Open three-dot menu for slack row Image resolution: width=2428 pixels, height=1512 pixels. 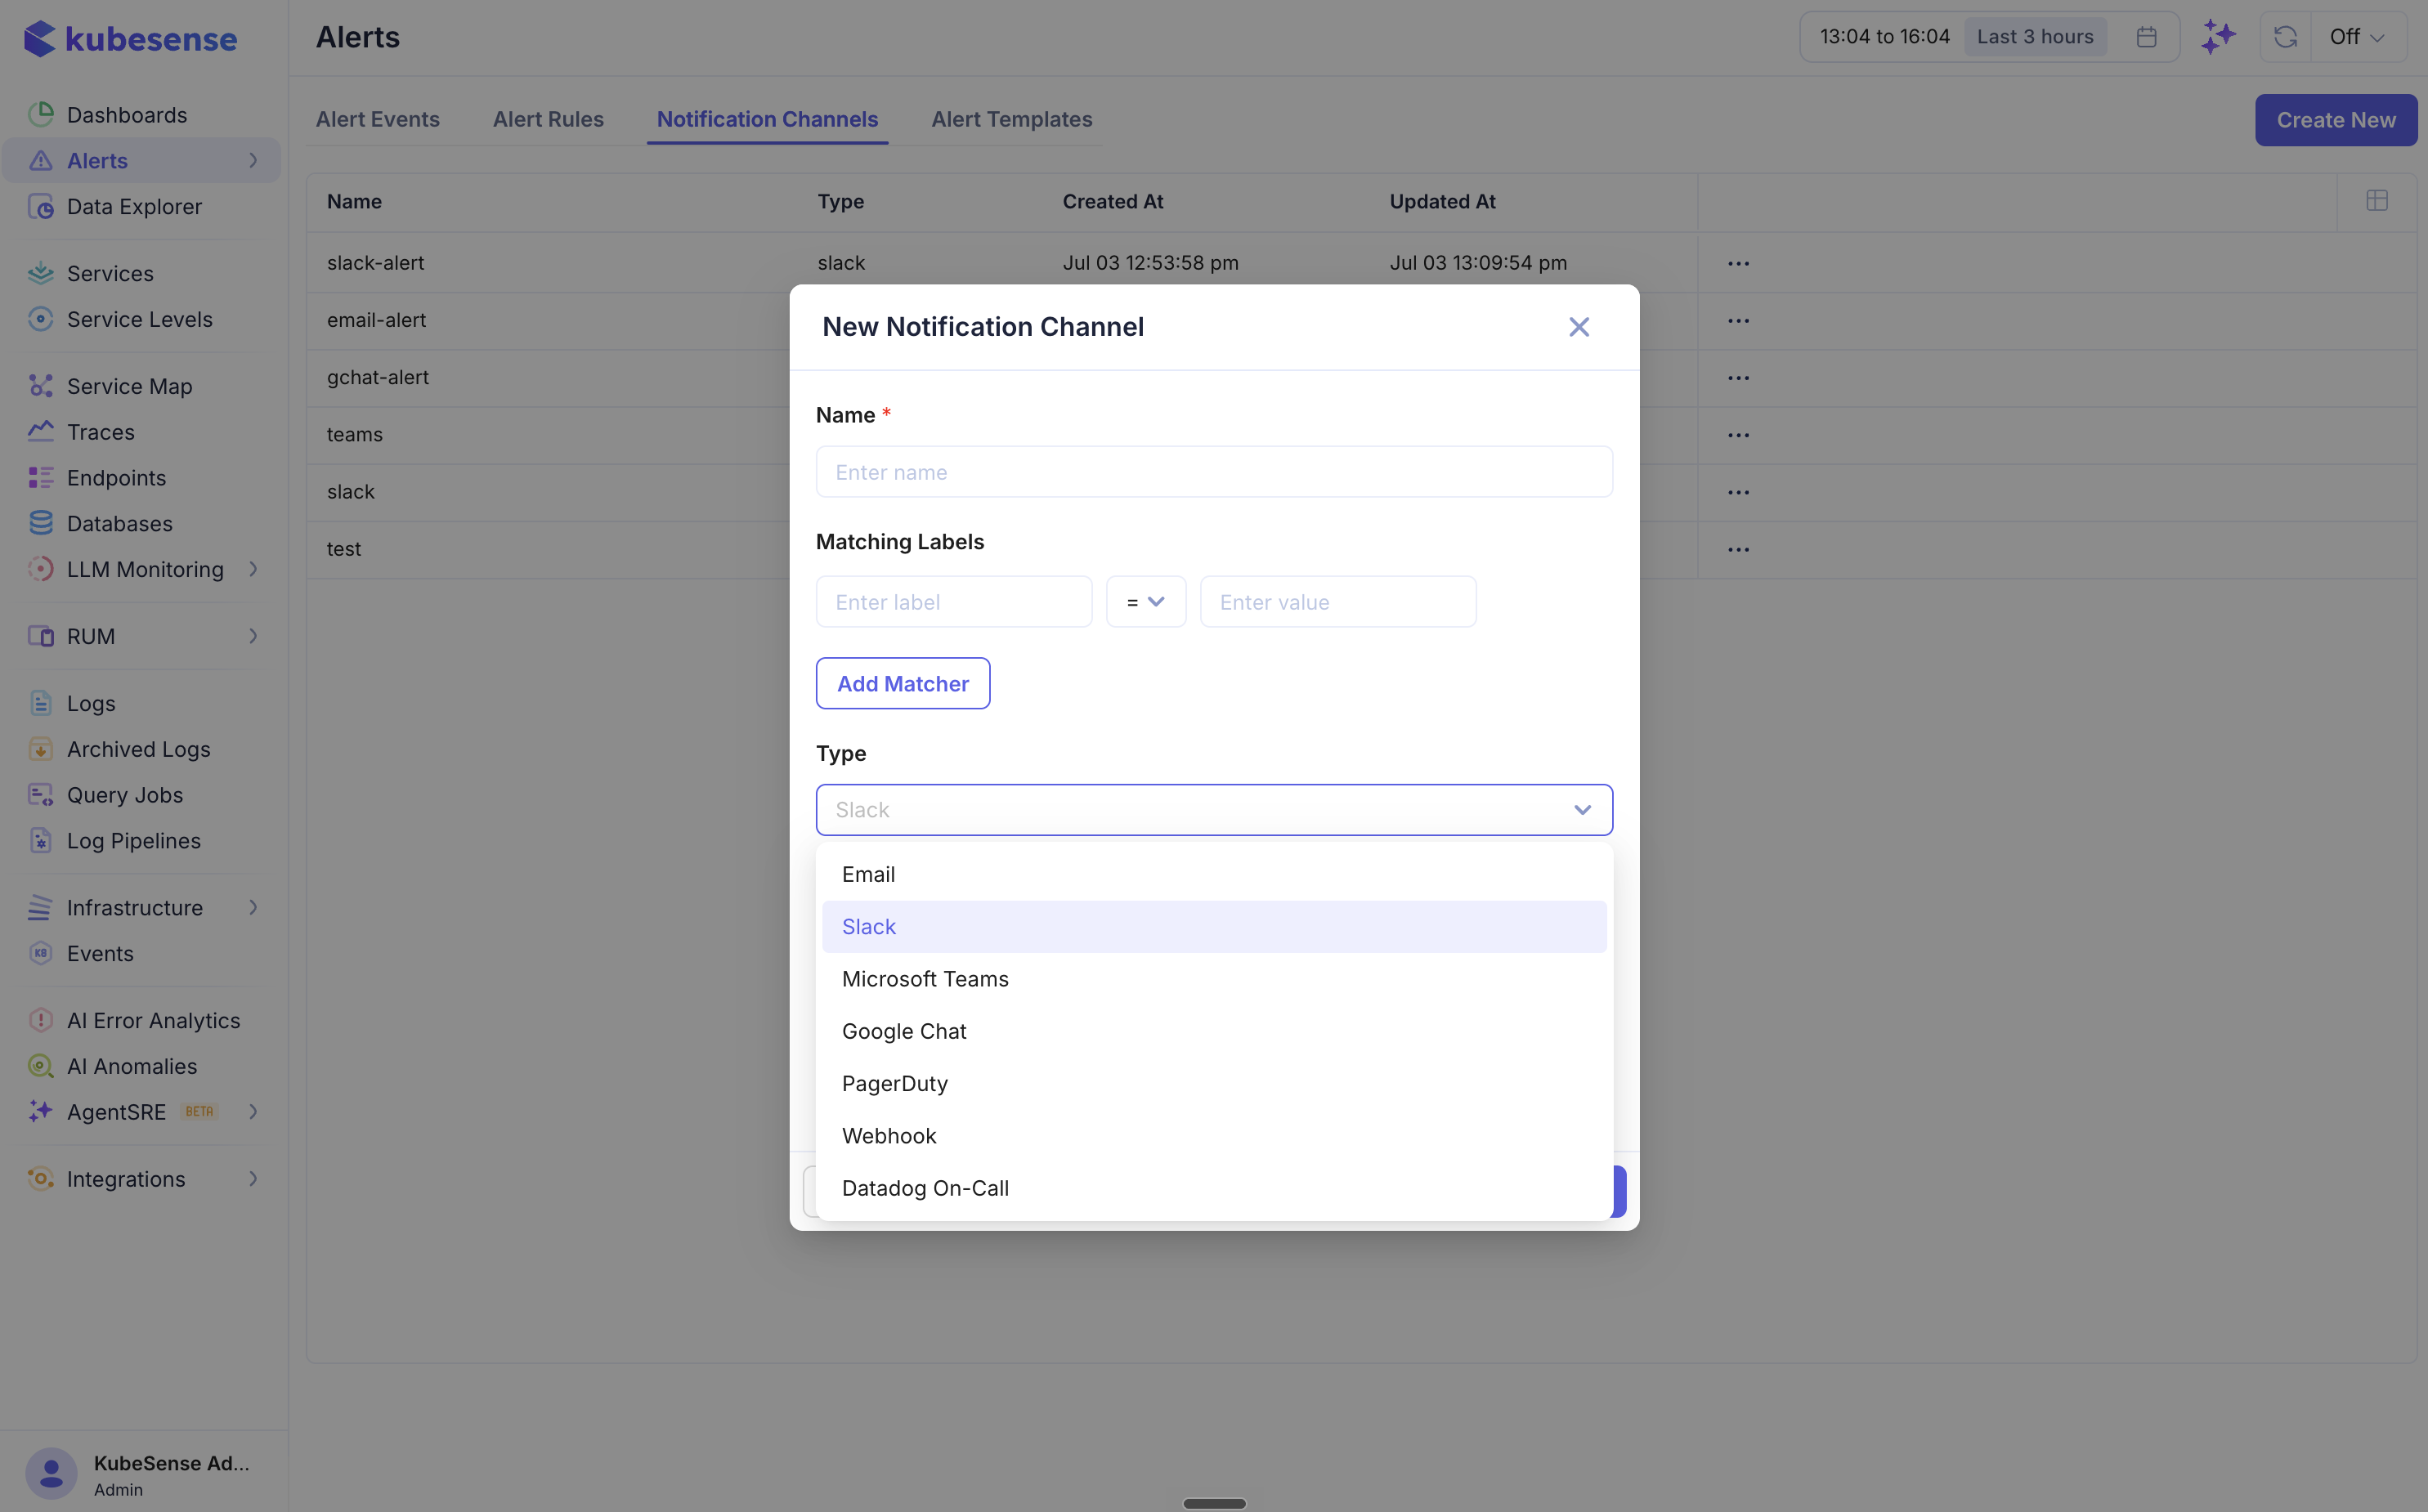tap(1738, 492)
